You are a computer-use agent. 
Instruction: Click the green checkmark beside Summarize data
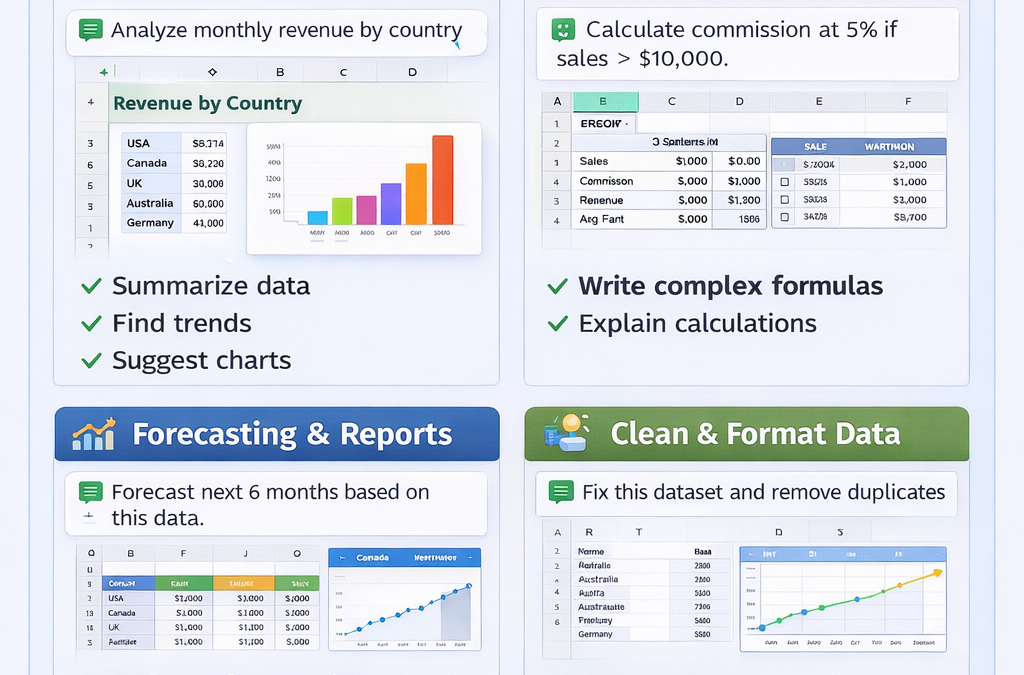(90, 286)
